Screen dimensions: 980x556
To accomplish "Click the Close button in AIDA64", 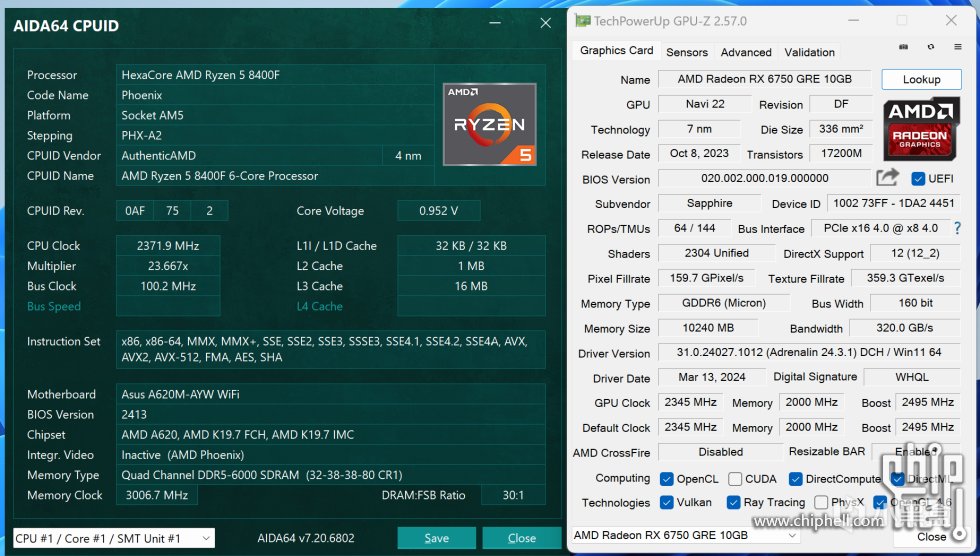I will pyautogui.click(x=521, y=538).
